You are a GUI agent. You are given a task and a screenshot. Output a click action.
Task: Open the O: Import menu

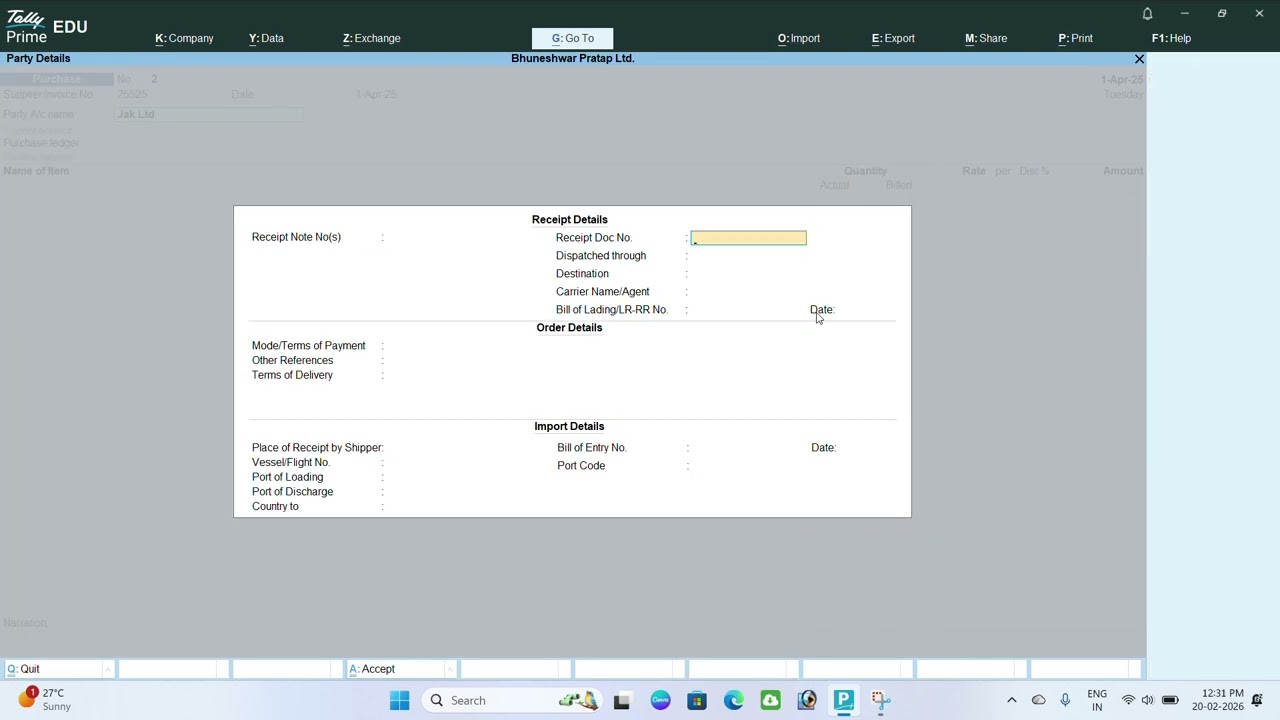point(799,38)
